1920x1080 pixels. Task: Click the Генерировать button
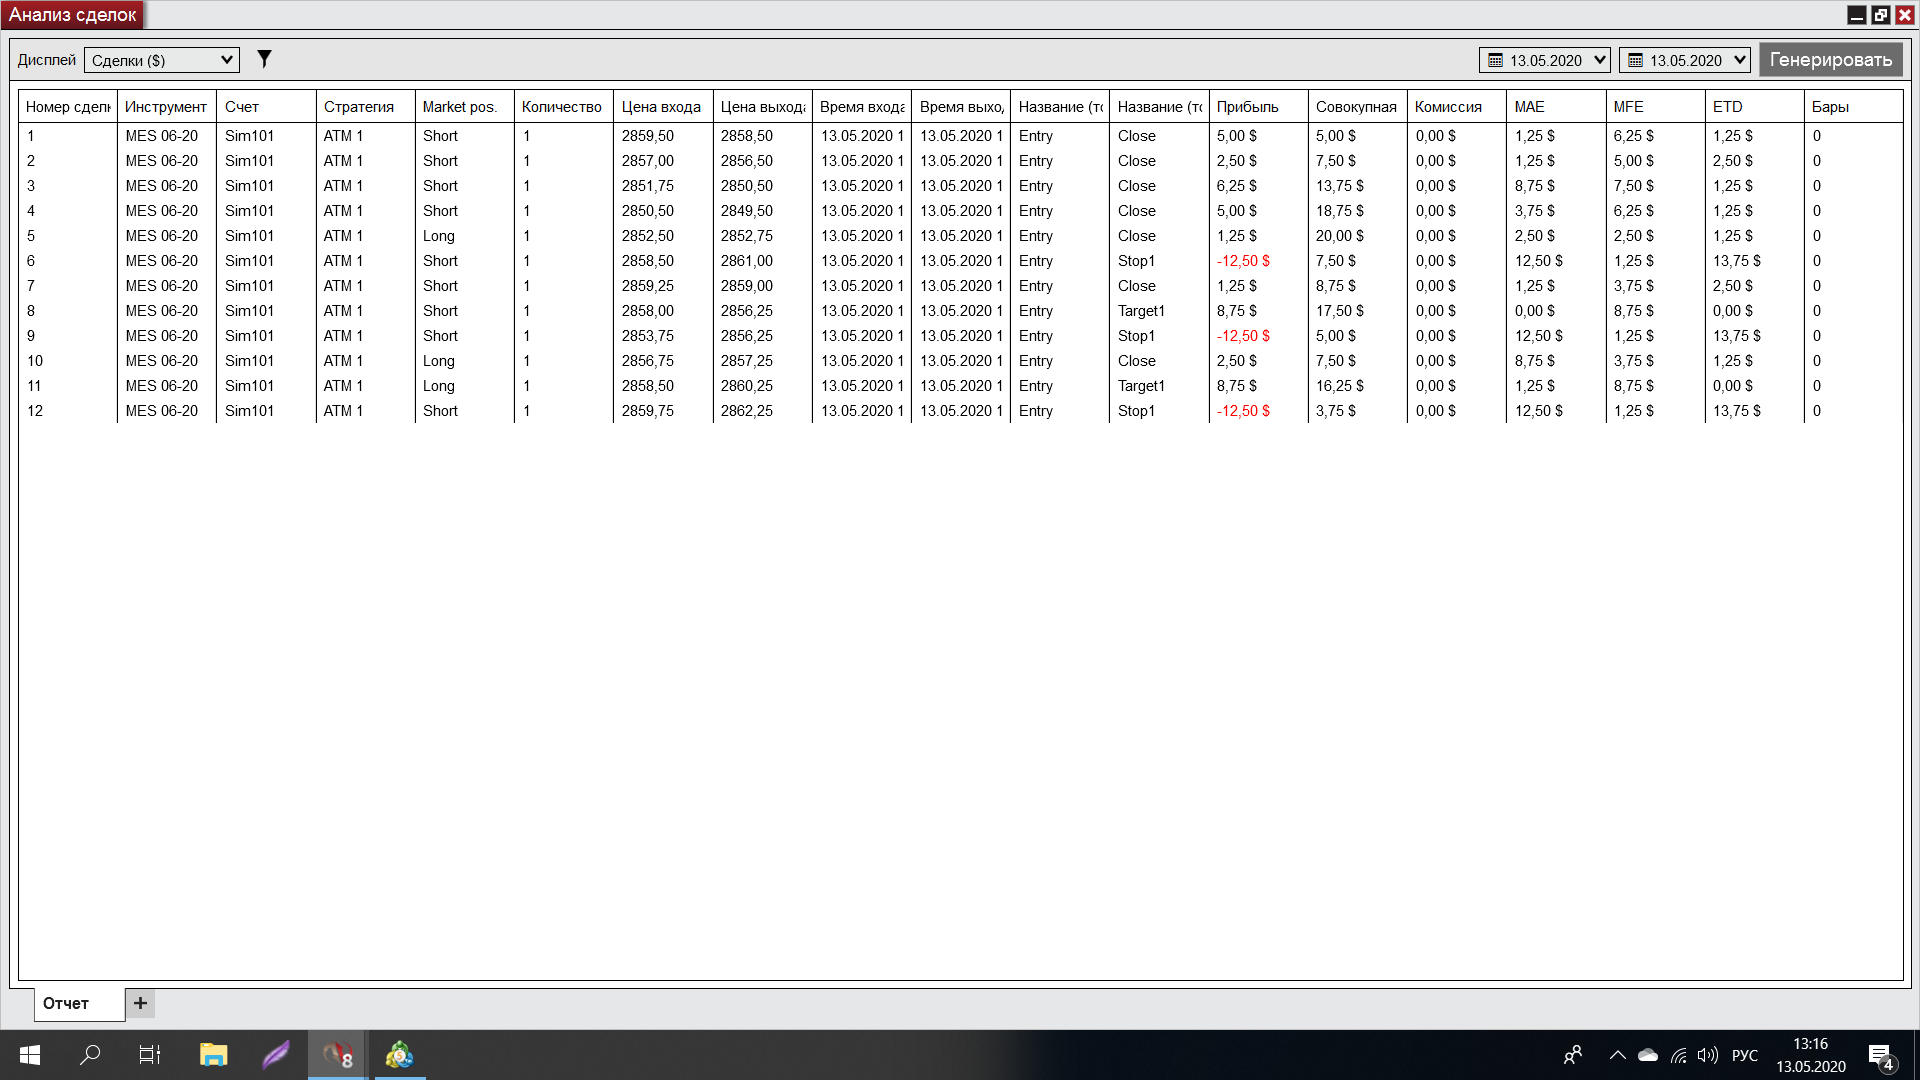click(x=1830, y=60)
